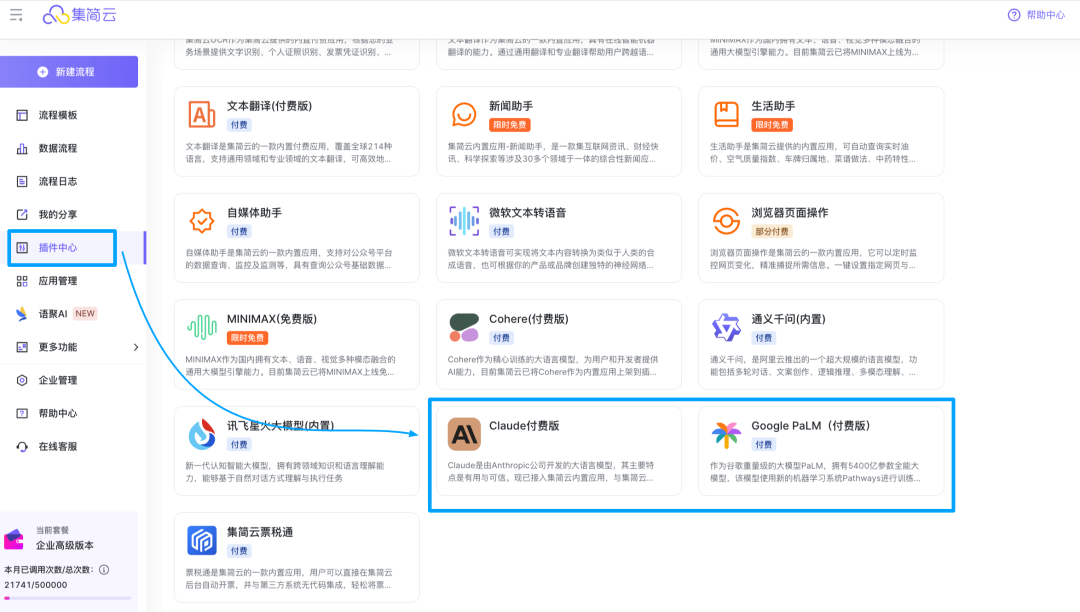This screenshot has height=612, width=1080.
Task: Open the MINIMAX(免费版) green wave icon
Action: coord(202,327)
